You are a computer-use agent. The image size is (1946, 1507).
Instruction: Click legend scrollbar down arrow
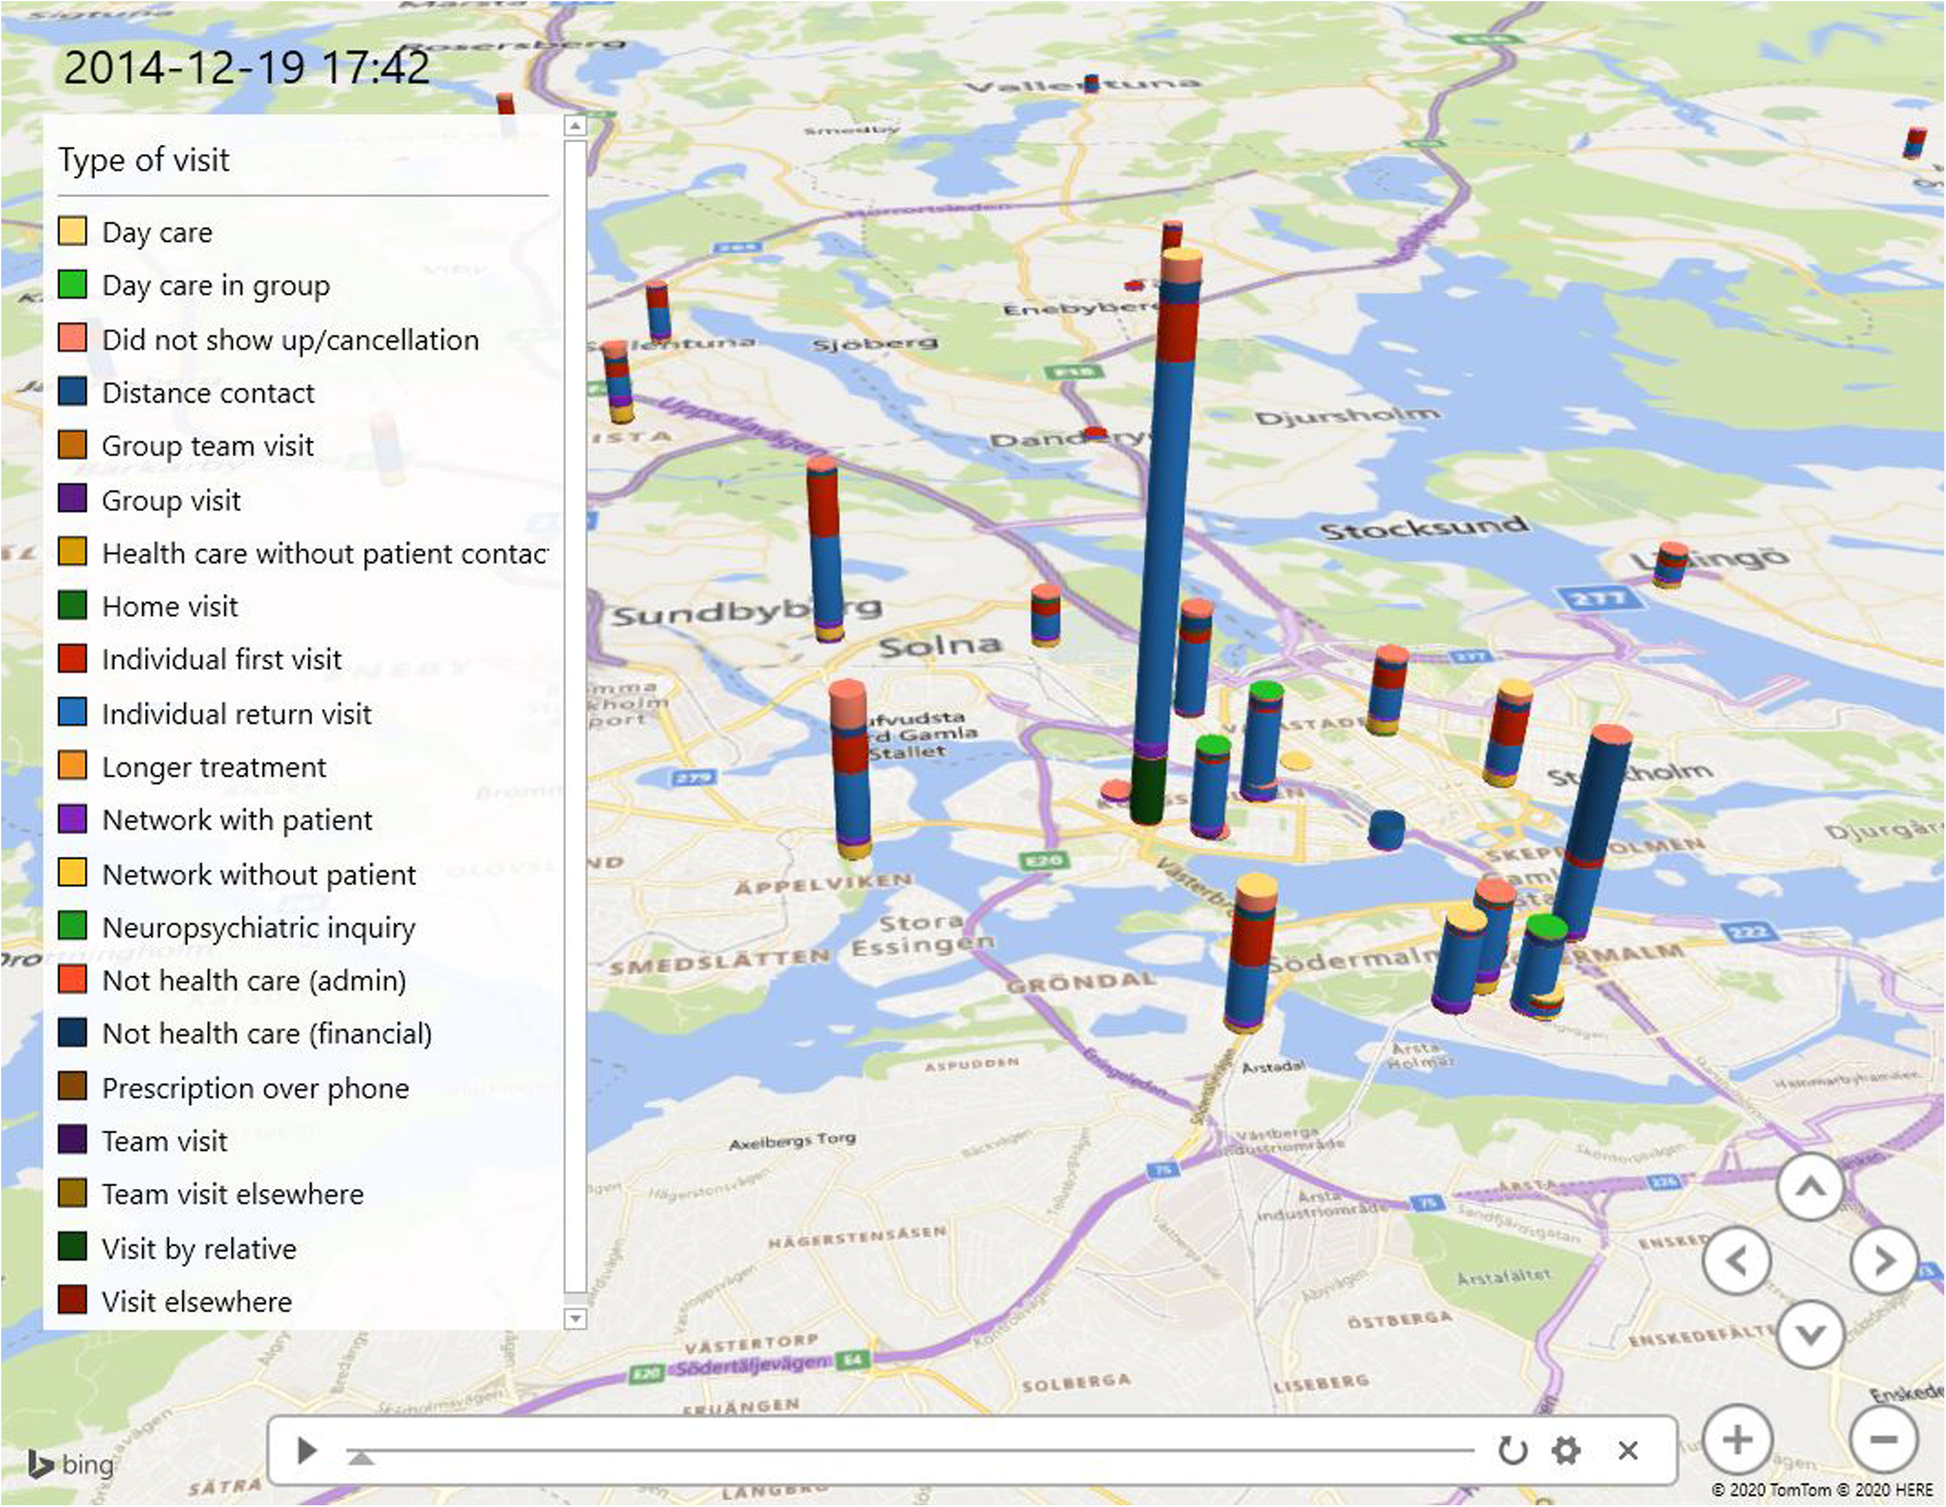coord(575,1319)
